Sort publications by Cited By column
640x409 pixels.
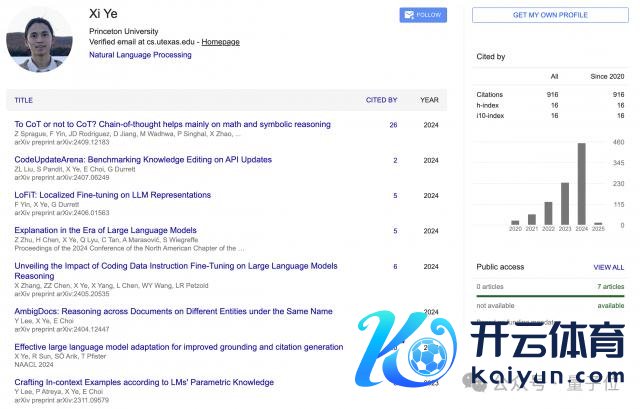point(381,100)
